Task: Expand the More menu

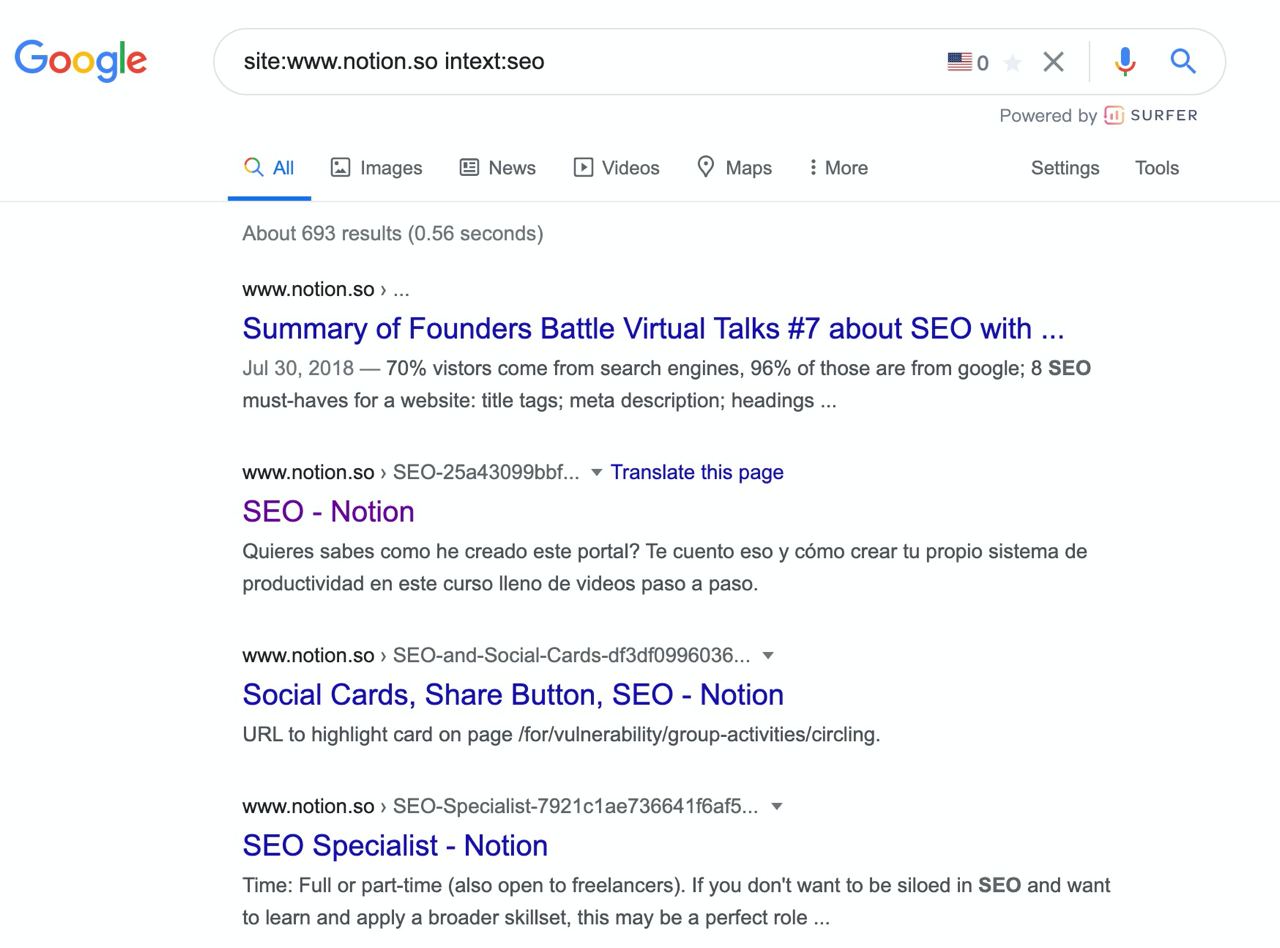Action: [x=838, y=168]
